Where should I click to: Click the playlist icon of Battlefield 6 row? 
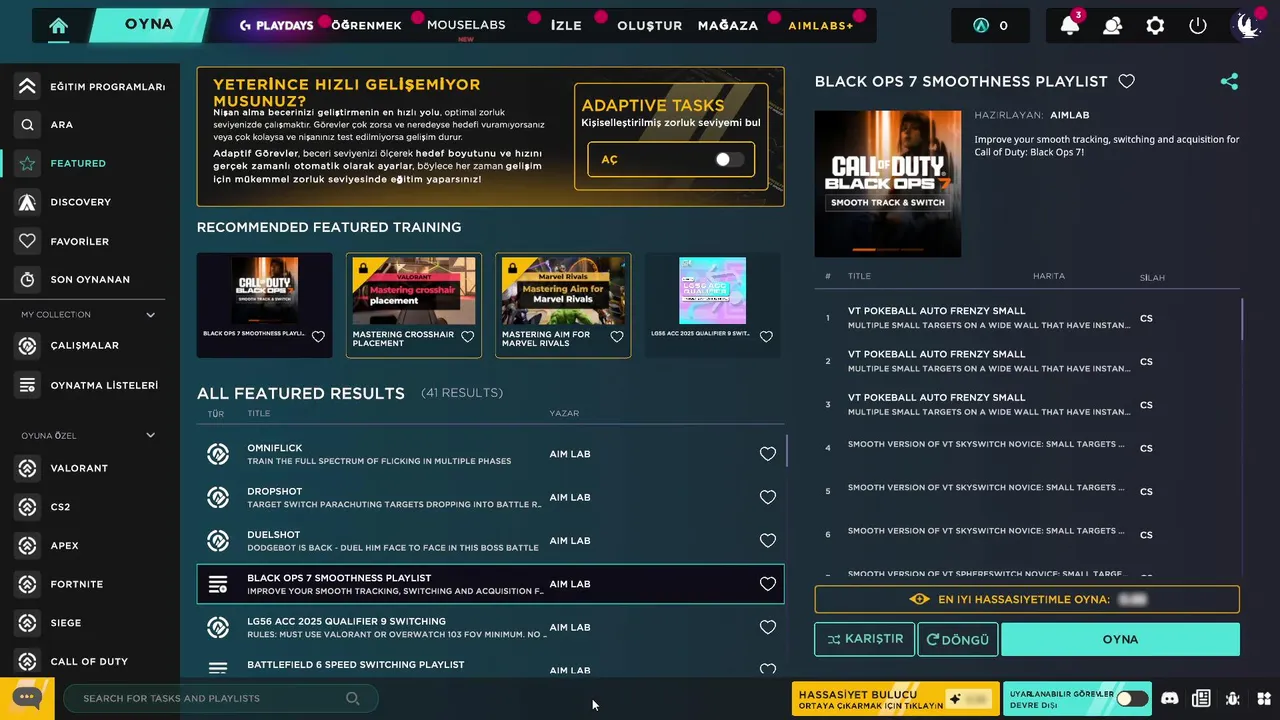[218, 667]
